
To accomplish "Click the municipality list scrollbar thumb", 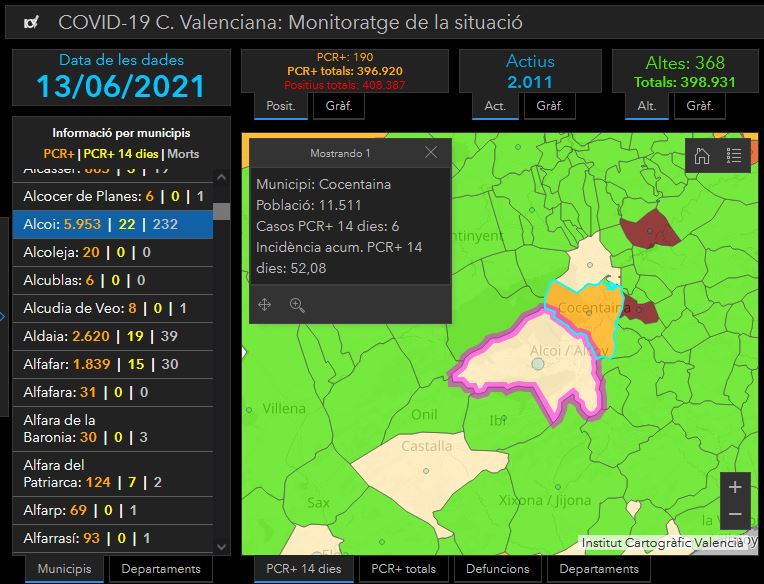I will [221, 212].
